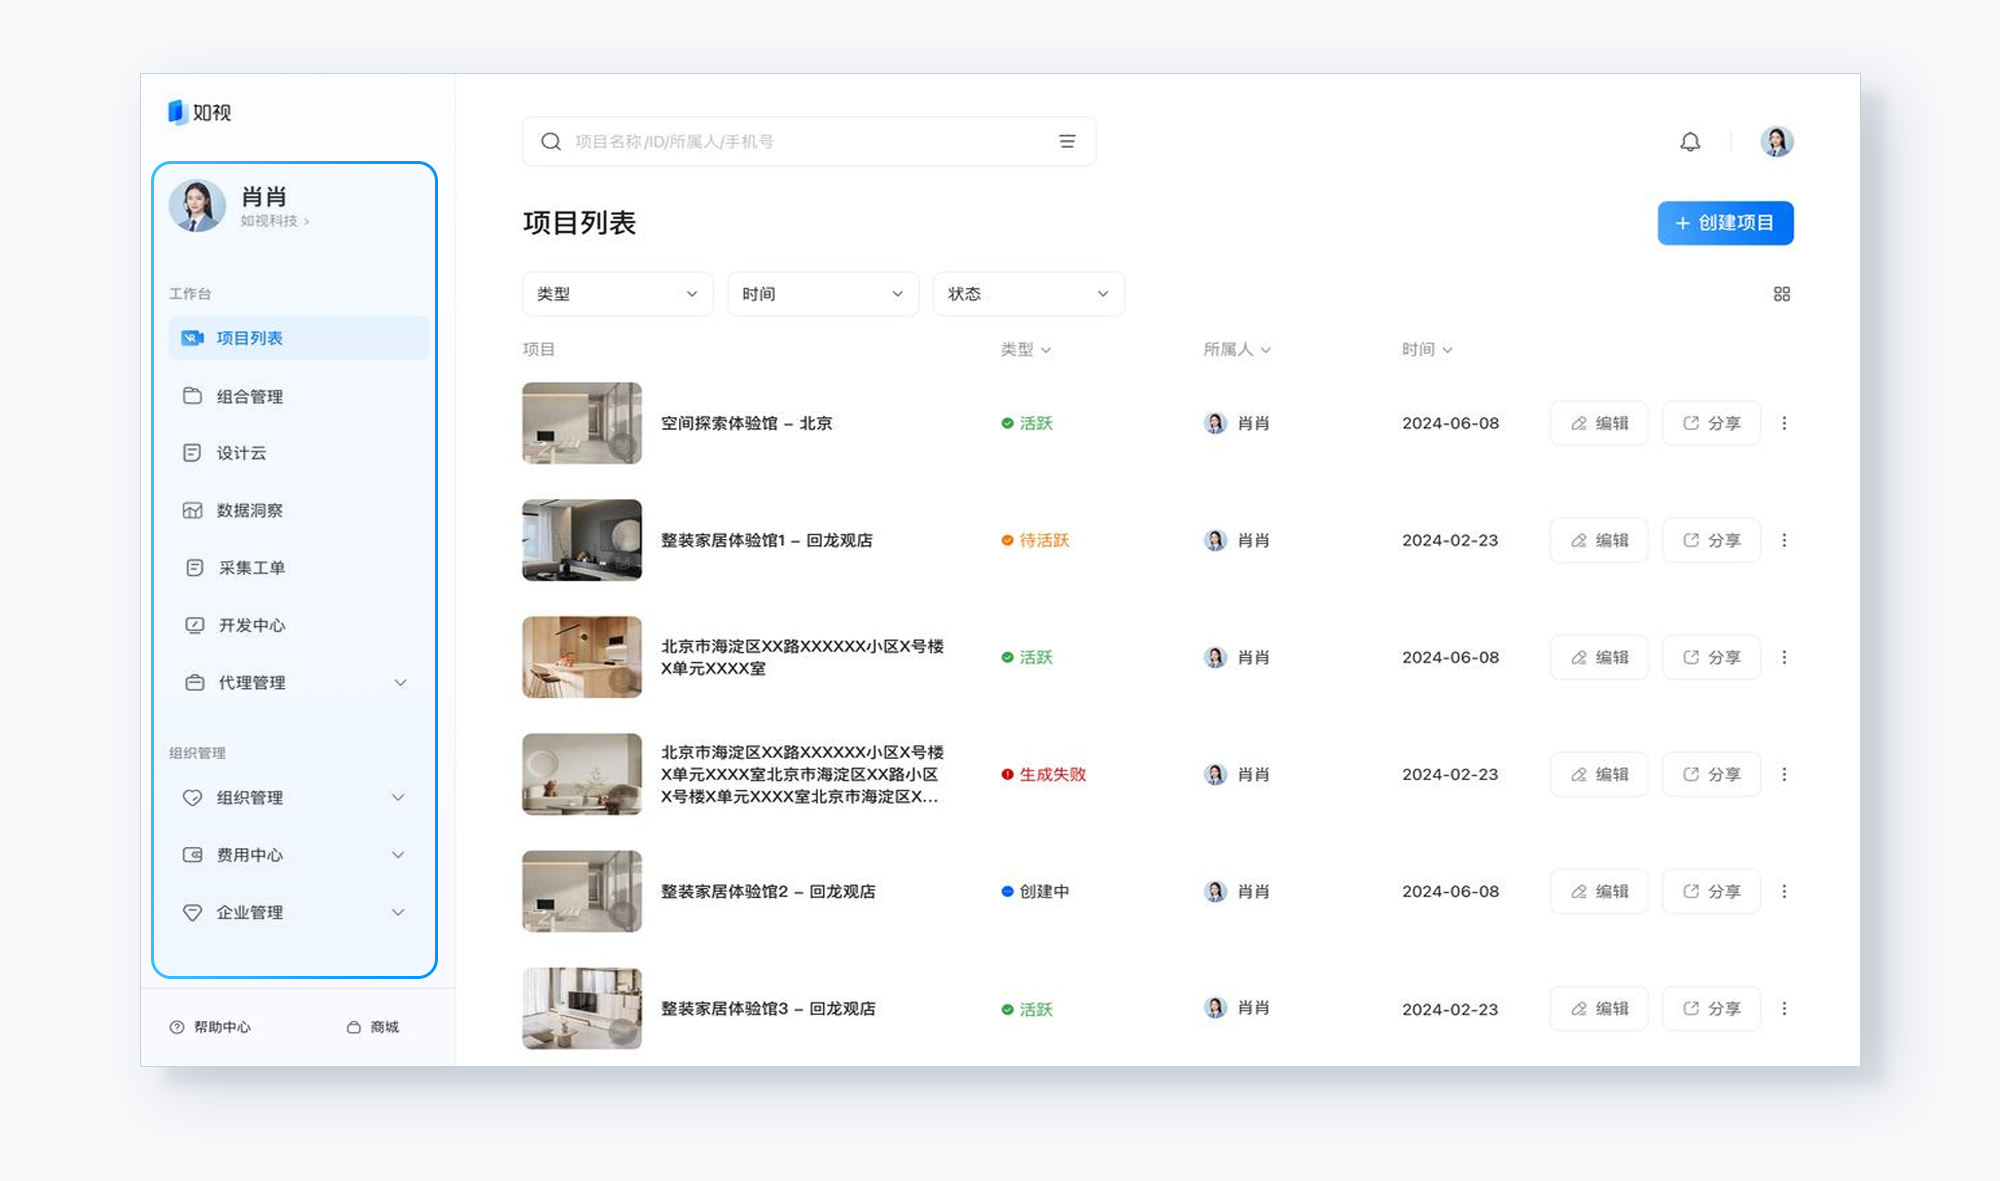Open thumbnail of 整装家居体验馆1 – 回龙观店
Image resolution: width=2000 pixels, height=1181 pixels.
[582, 540]
